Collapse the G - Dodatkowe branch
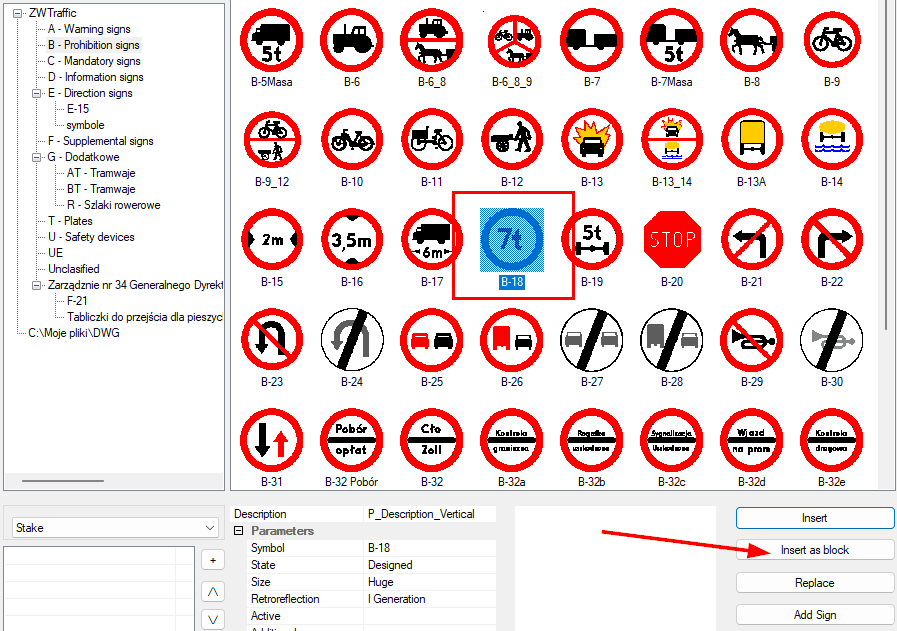Image resolution: width=897 pixels, height=631 pixels. (x=37, y=157)
